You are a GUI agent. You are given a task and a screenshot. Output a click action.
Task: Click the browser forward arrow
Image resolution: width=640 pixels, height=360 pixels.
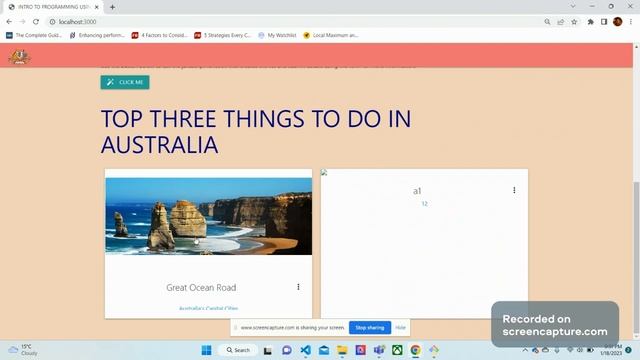[x=22, y=22]
